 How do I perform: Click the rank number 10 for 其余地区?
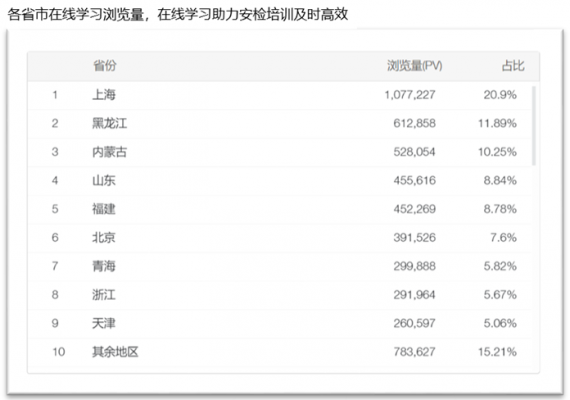coord(59,352)
